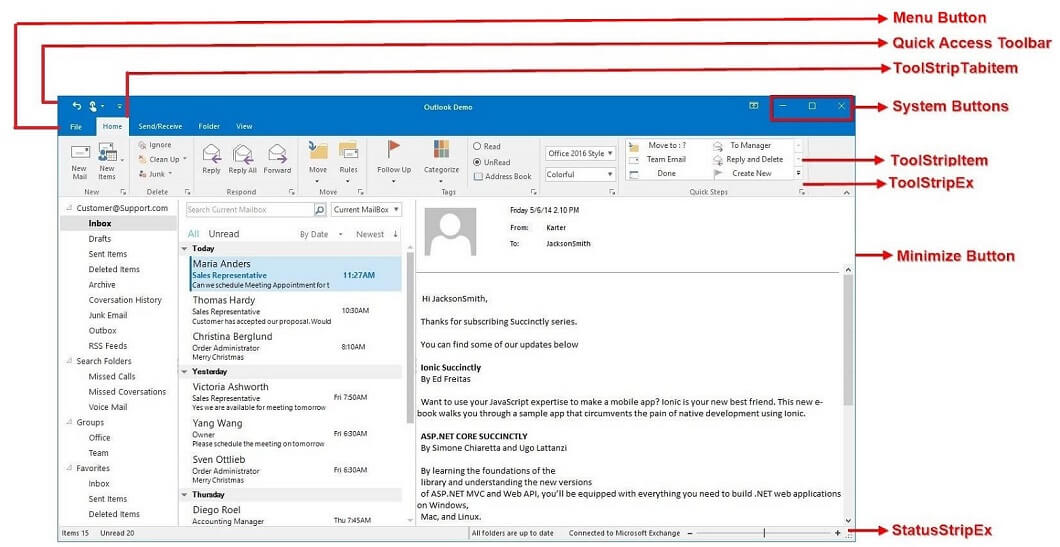Collapse the ribbon with the minimize chevron

(846, 193)
